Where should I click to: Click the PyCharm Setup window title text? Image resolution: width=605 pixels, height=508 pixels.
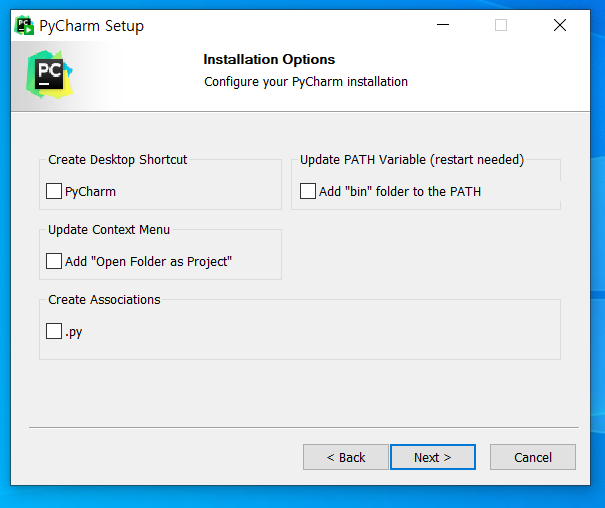(x=91, y=26)
